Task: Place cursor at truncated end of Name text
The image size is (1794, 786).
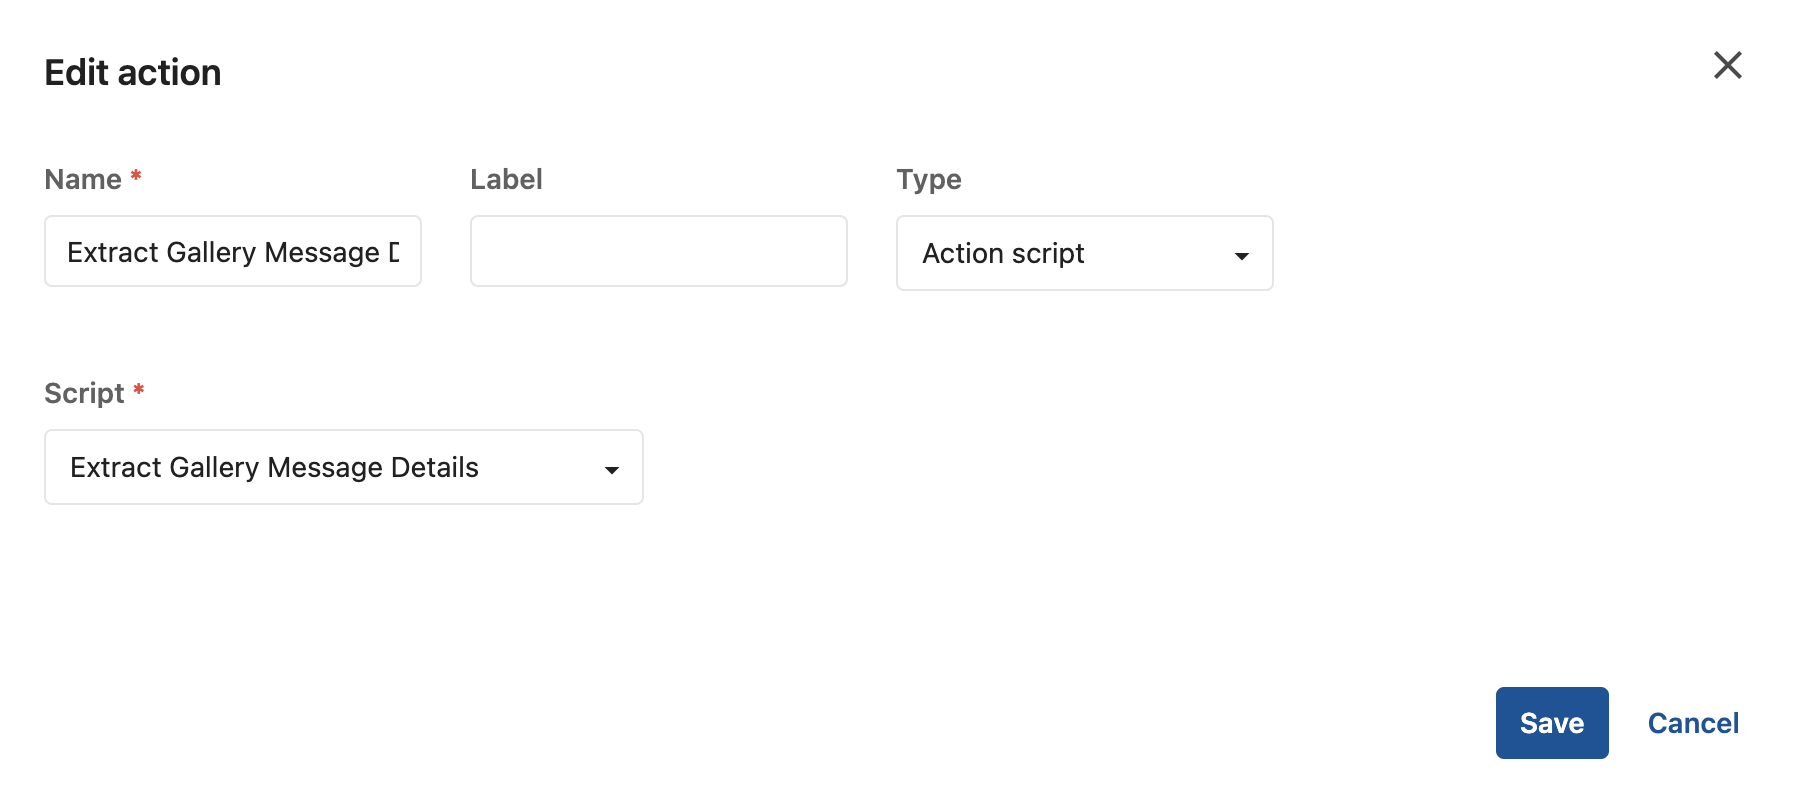Action: (x=398, y=252)
